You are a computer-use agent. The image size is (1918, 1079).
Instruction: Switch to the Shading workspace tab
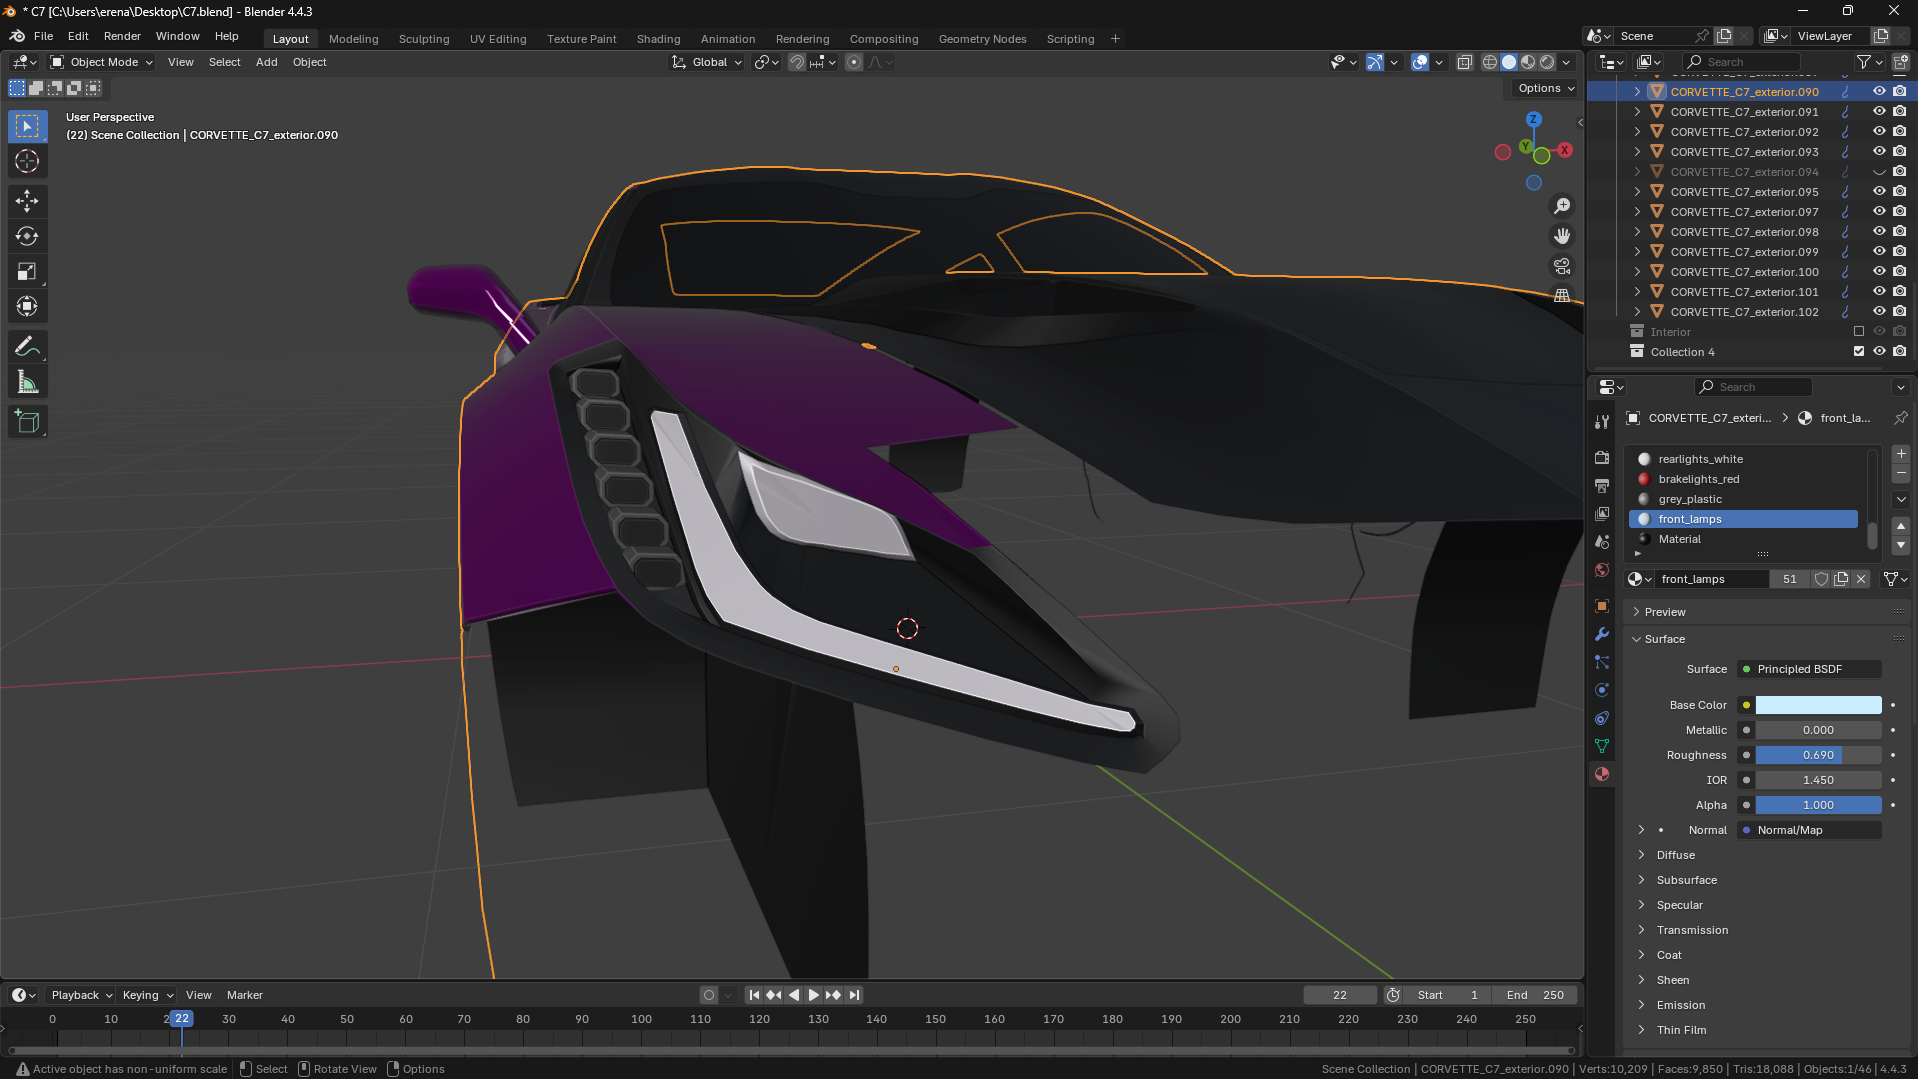point(658,39)
